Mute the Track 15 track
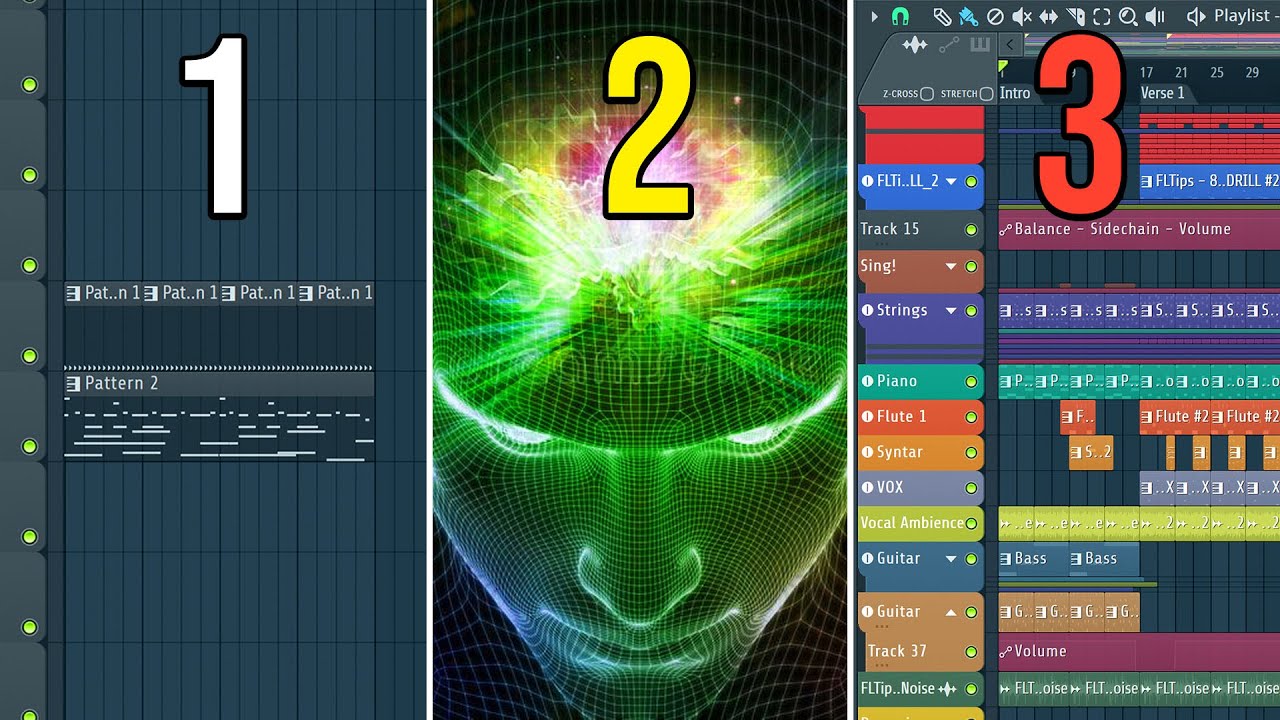Screen dimensions: 1280x720 click(x=970, y=229)
